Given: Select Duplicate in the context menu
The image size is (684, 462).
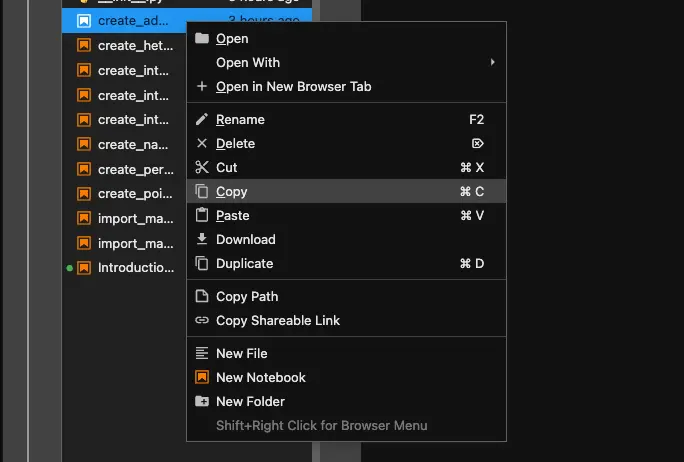Looking at the screenshot, I should (x=244, y=264).
